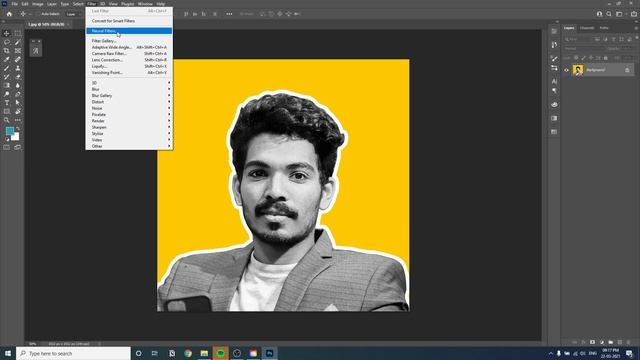Expand the Noise submenu
Screen dimensions: 640x360
tap(129, 108)
